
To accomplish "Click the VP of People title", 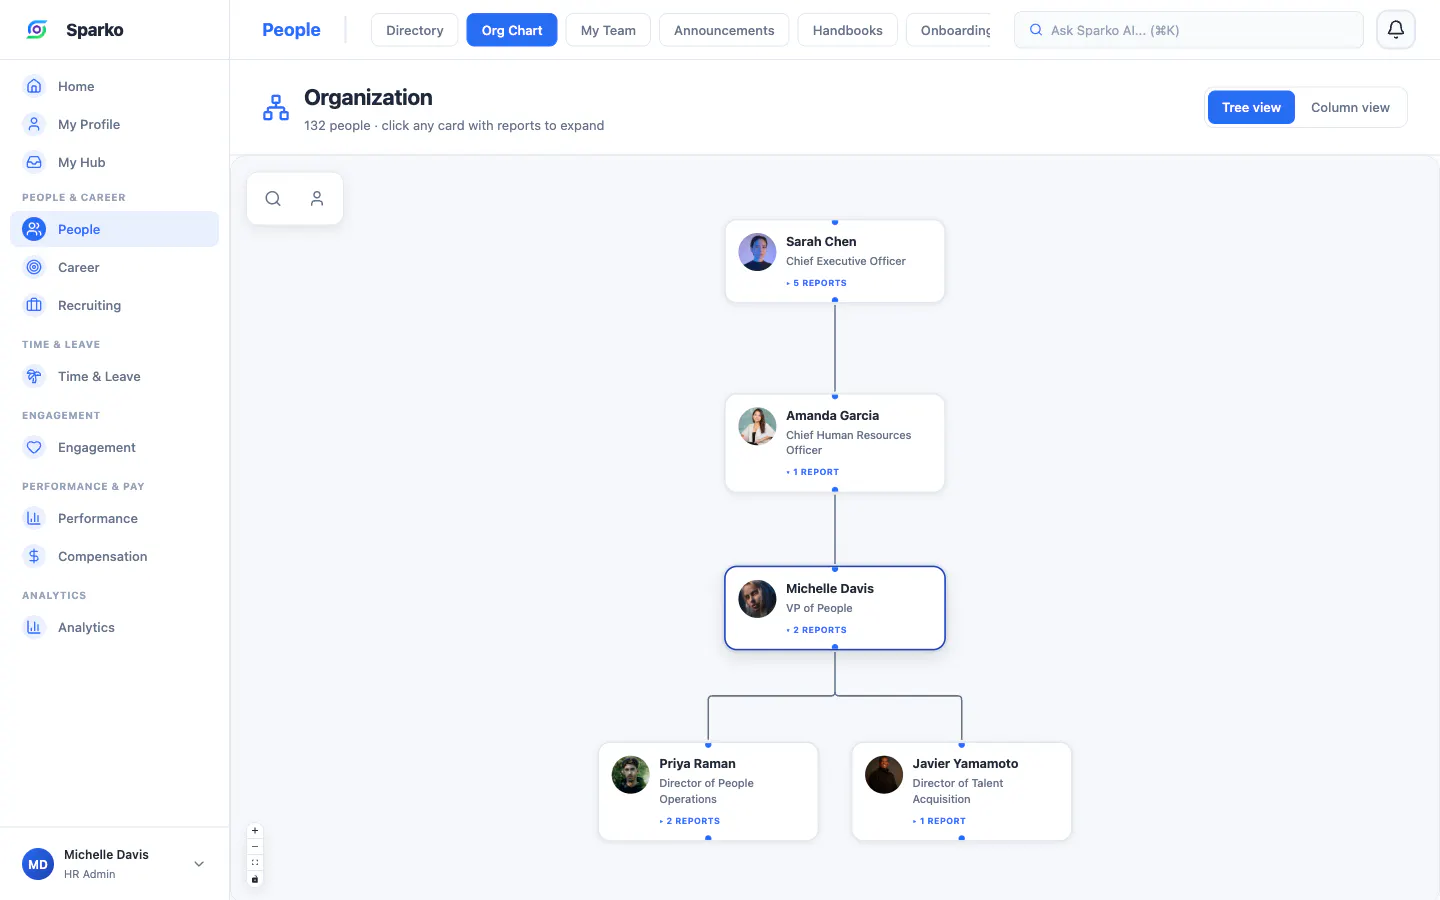I will tap(819, 608).
